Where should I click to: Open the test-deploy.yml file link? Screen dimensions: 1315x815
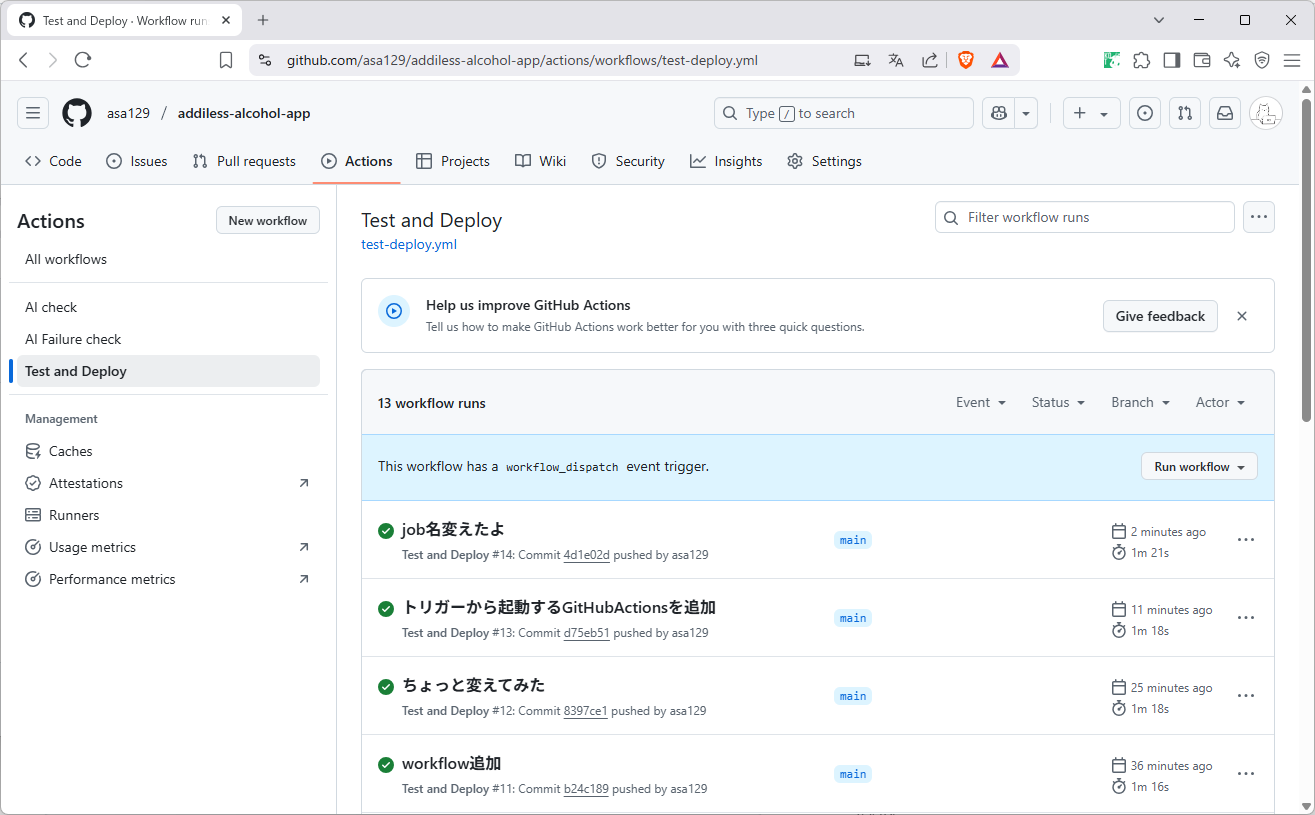coord(409,244)
